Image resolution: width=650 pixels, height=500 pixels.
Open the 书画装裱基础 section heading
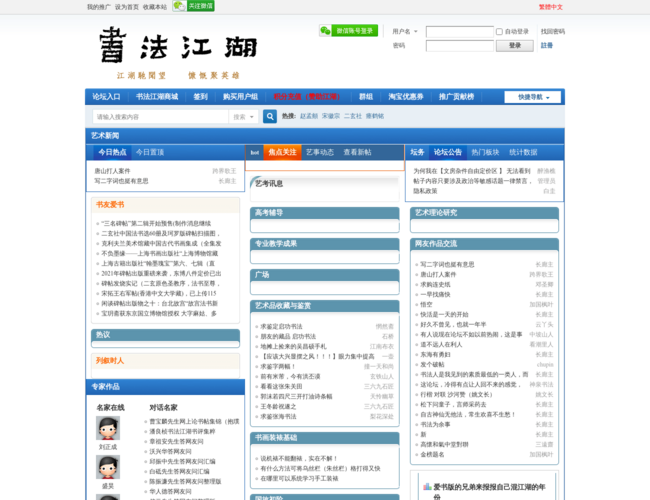[x=276, y=438]
